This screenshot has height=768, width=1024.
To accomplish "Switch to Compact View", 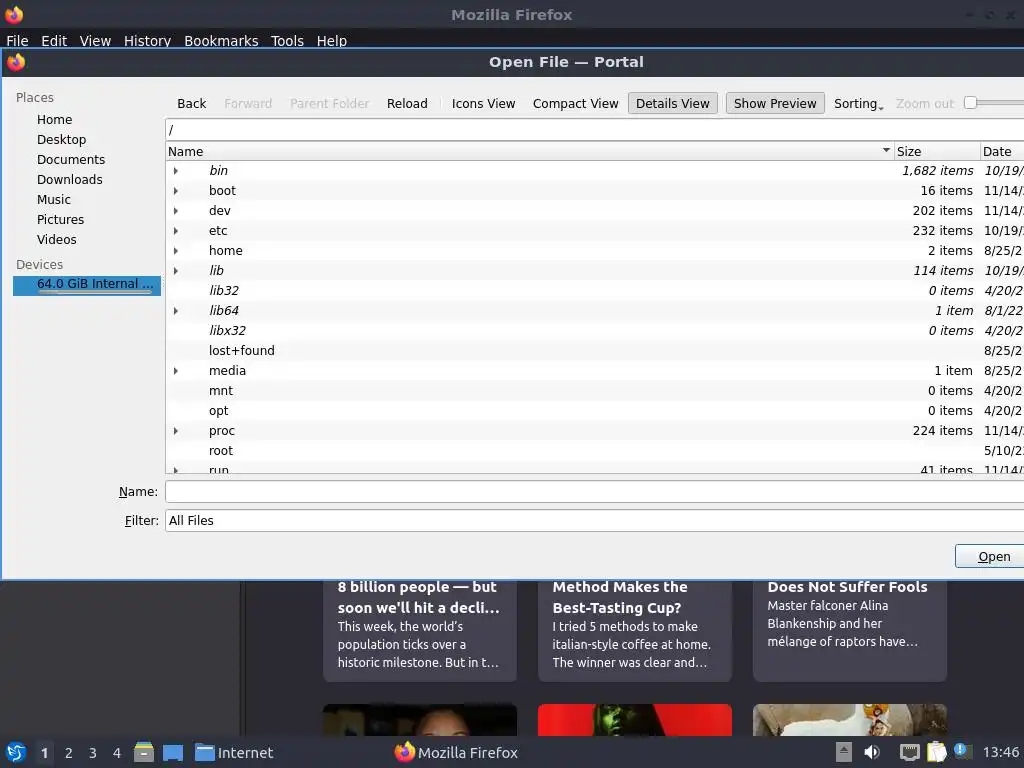I will 575,103.
